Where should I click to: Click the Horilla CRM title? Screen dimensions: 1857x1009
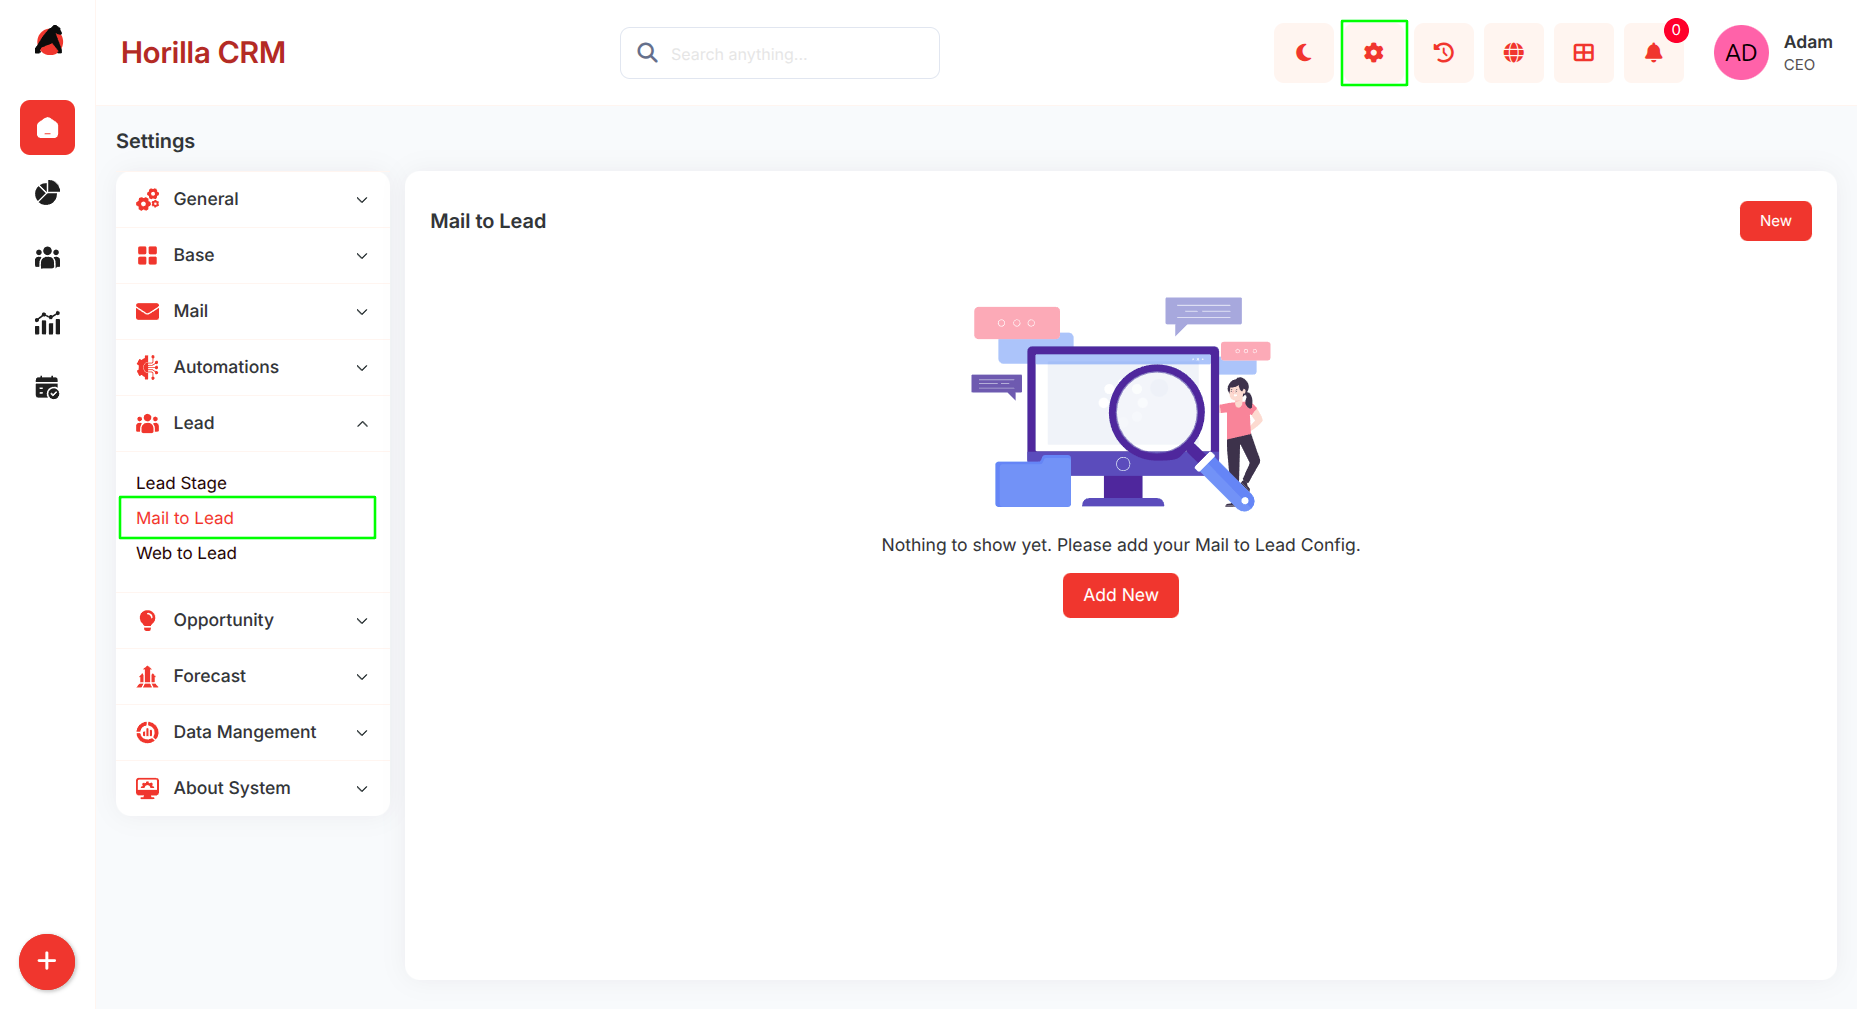pos(203,53)
